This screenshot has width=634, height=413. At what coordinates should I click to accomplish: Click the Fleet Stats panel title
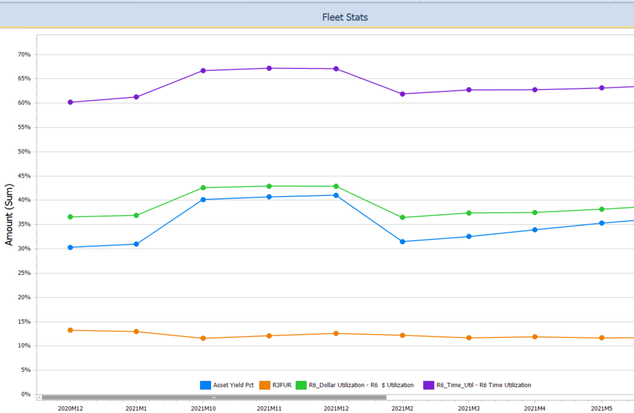pos(345,17)
